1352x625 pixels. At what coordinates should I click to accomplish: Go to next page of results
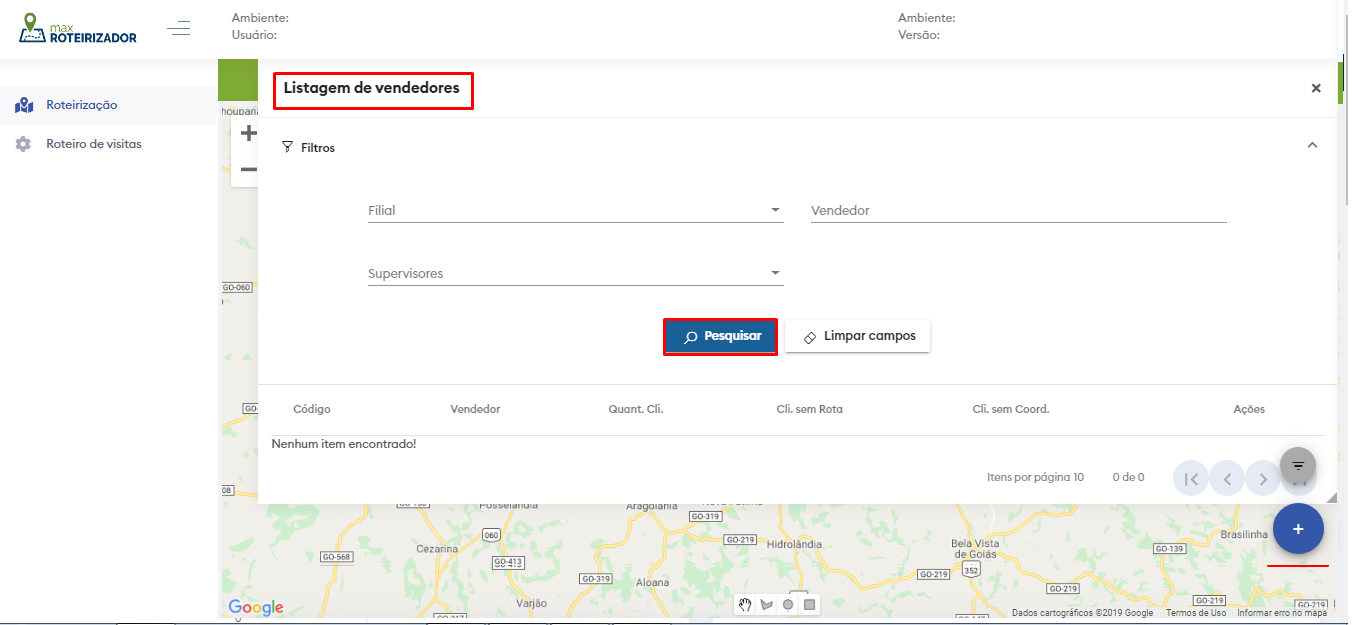1263,478
